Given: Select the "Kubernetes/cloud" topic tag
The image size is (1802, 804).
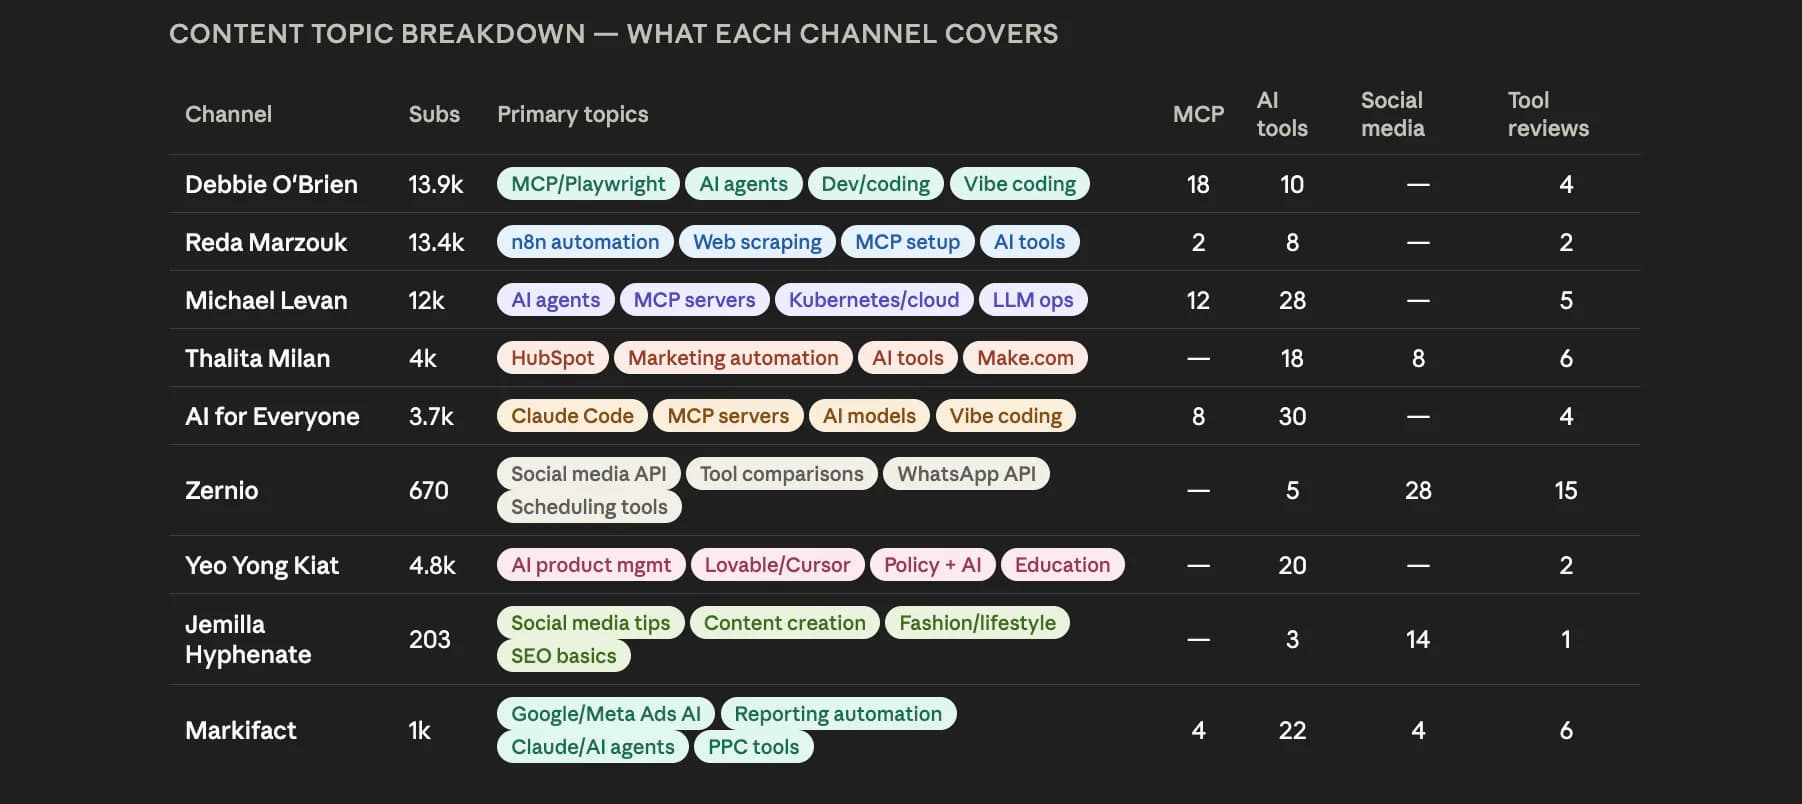Looking at the screenshot, I should [x=874, y=300].
